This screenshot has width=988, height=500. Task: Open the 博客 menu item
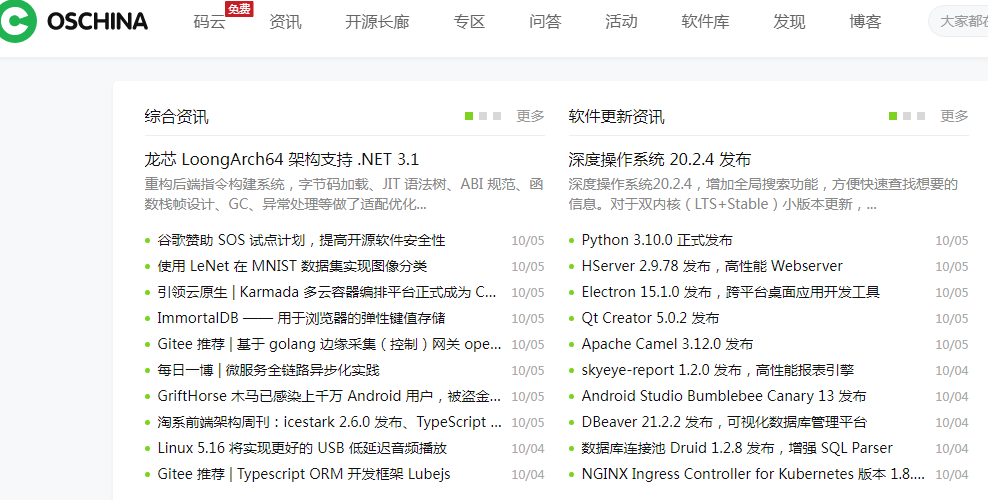point(865,22)
